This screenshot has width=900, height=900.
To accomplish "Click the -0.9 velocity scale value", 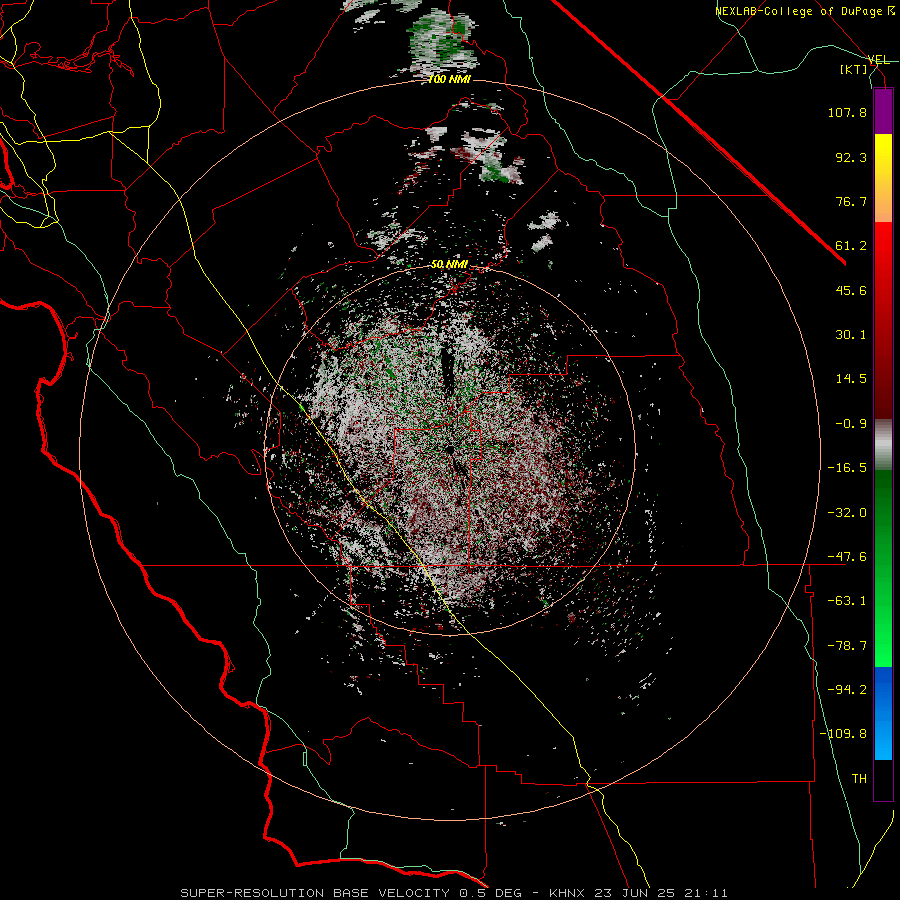I will (851, 424).
